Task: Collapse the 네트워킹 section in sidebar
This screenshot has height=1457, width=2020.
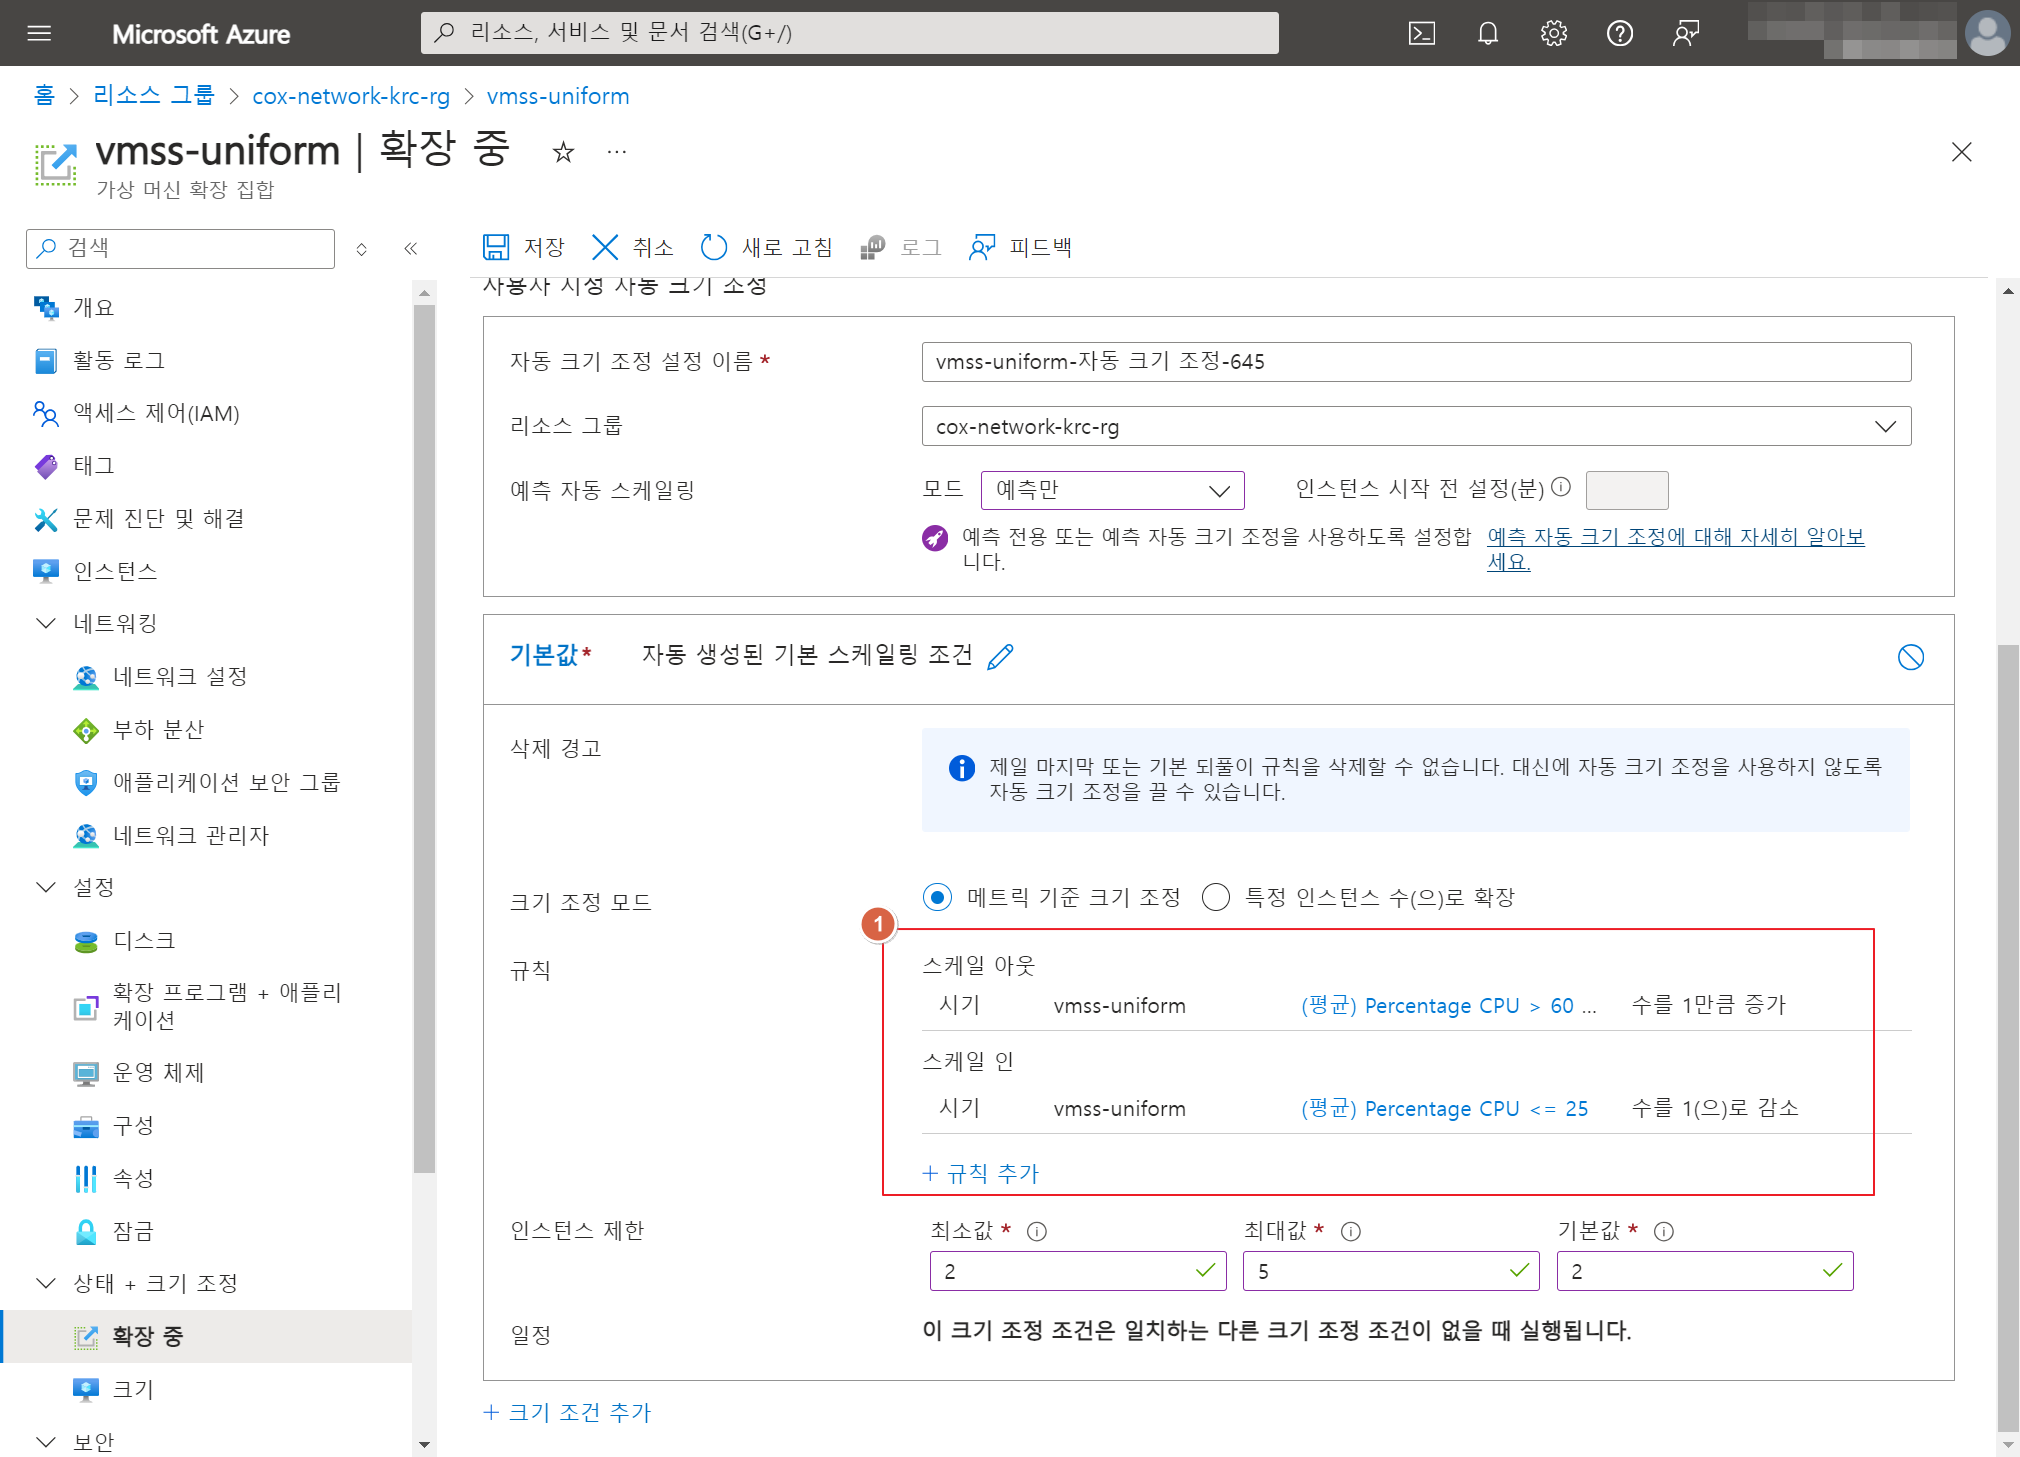Action: (x=46, y=623)
